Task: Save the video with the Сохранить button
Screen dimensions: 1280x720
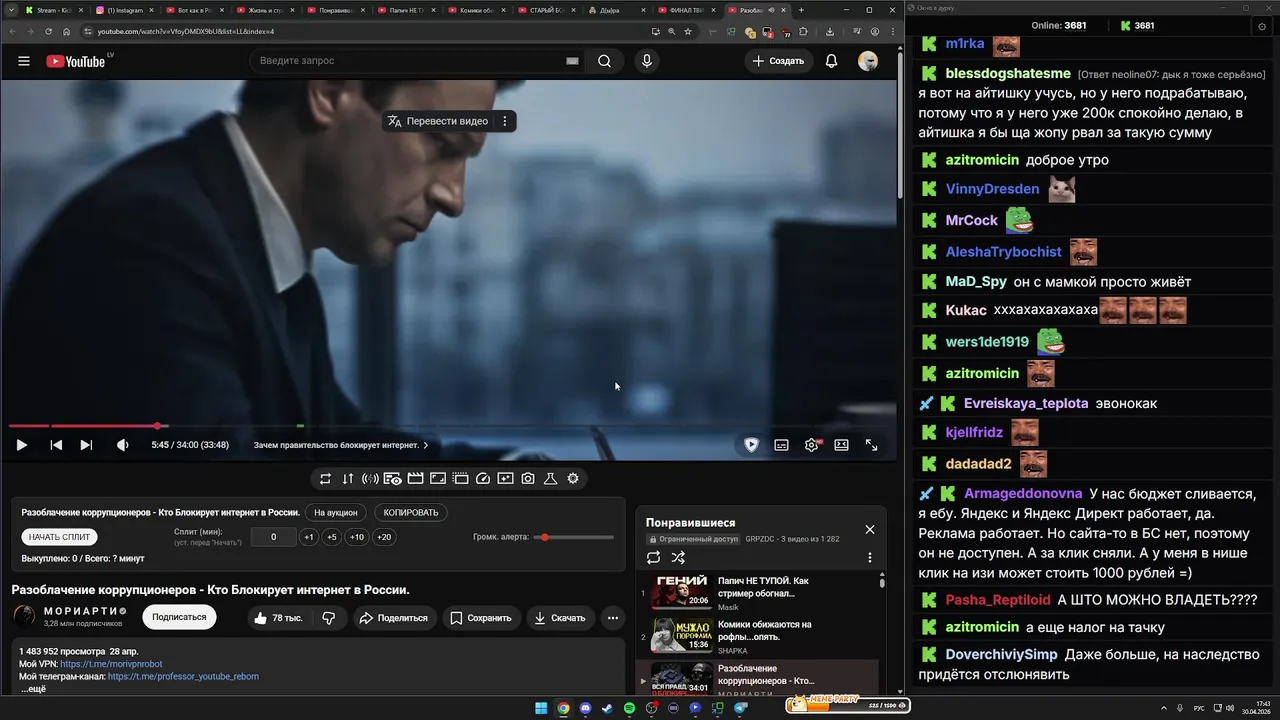Action: click(x=481, y=618)
